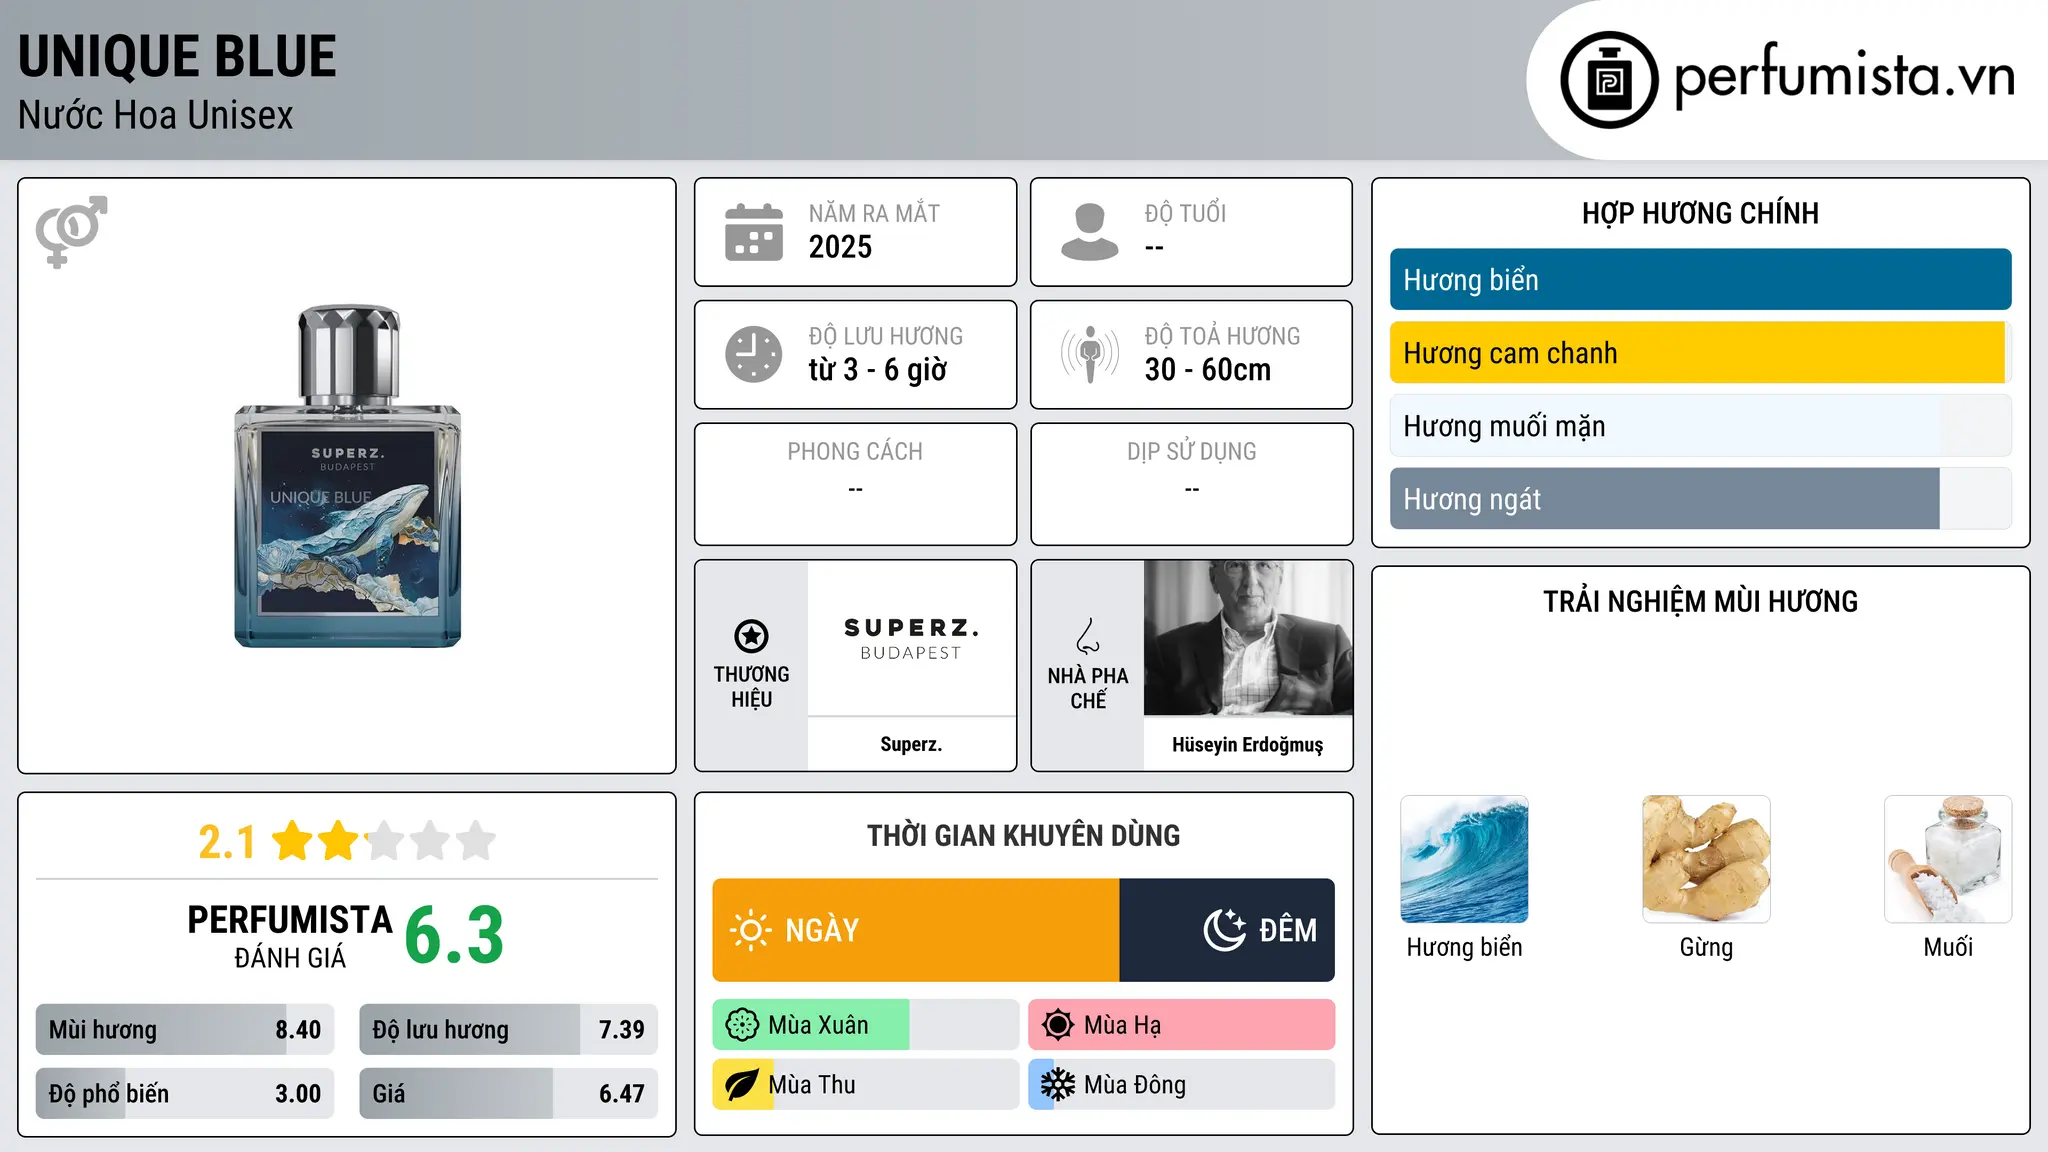Image resolution: width=2048 pixels, height=1152 pixels.
Task: Click the sillage icon beside Độ toả hương
Action: click(x=1090, y=354)
